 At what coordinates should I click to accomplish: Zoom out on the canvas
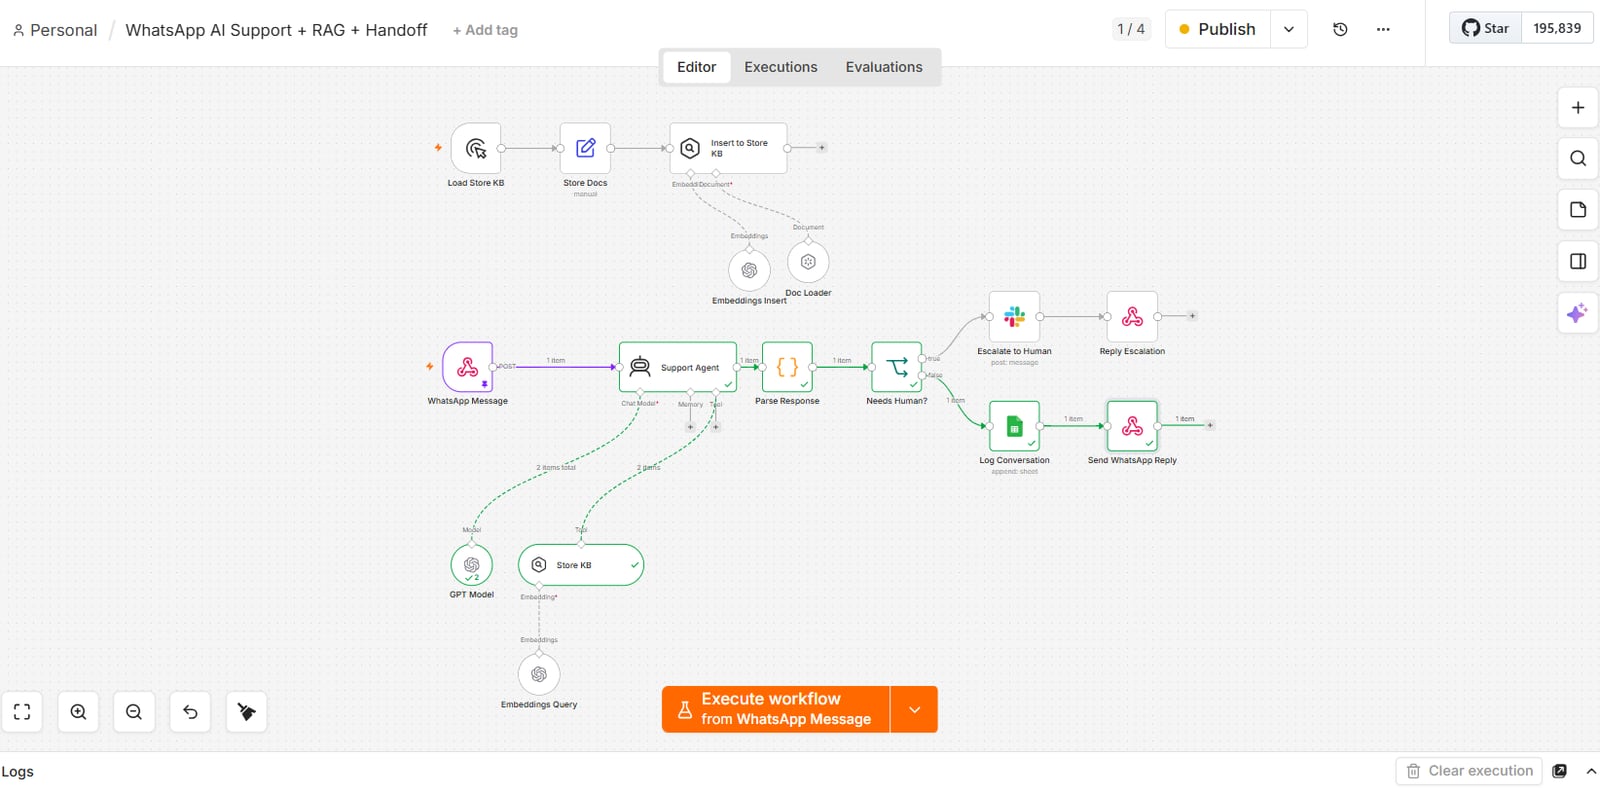click(x=134, y=712)
